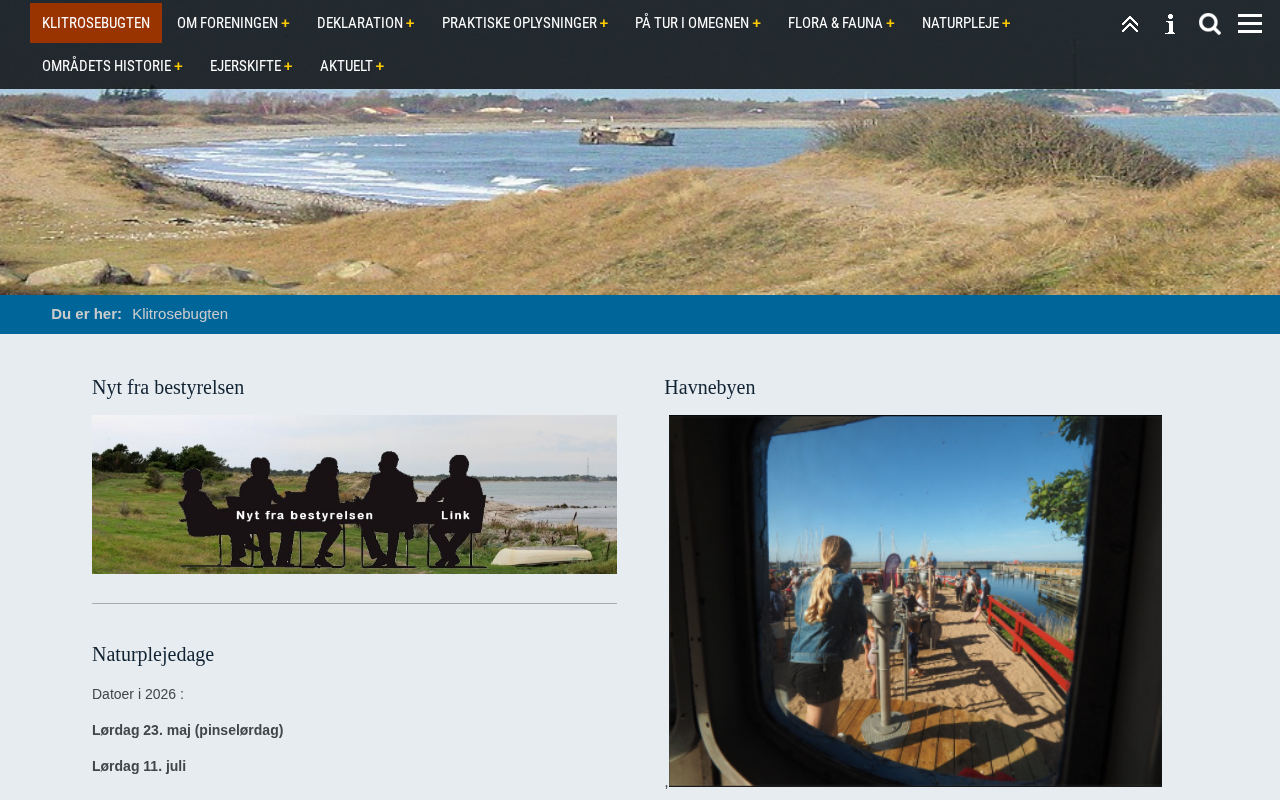
Task: Expand the plus next to Flora & Fauna
Action: (x=890, y=23)
